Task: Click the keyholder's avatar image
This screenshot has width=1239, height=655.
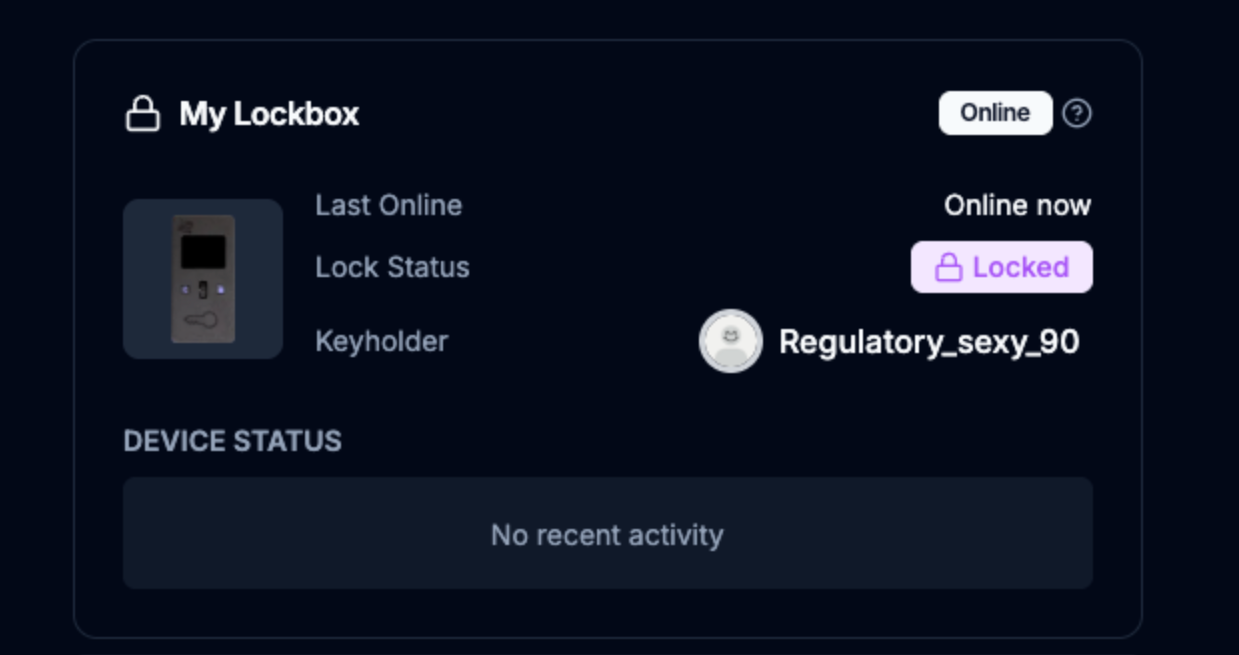Action: [x=730, y=341]
